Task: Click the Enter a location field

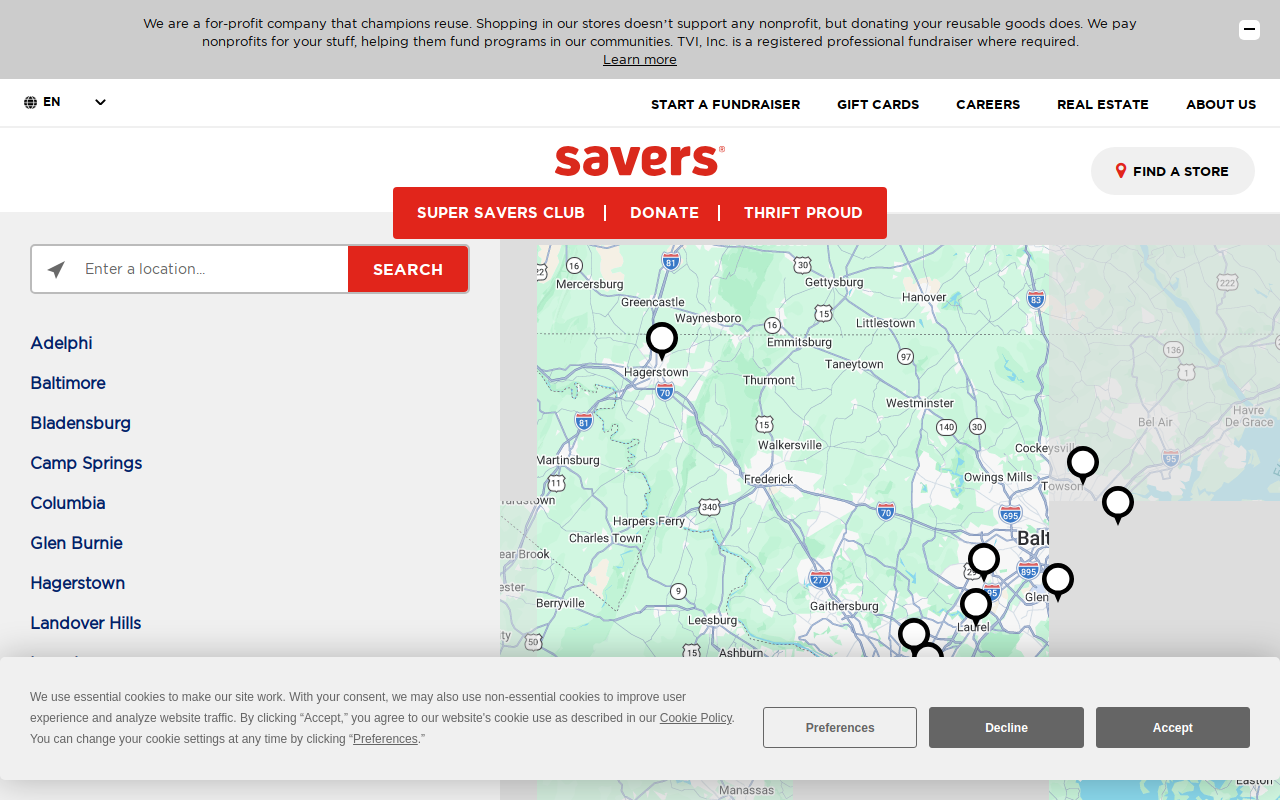Action: click(x=214, y=269)
